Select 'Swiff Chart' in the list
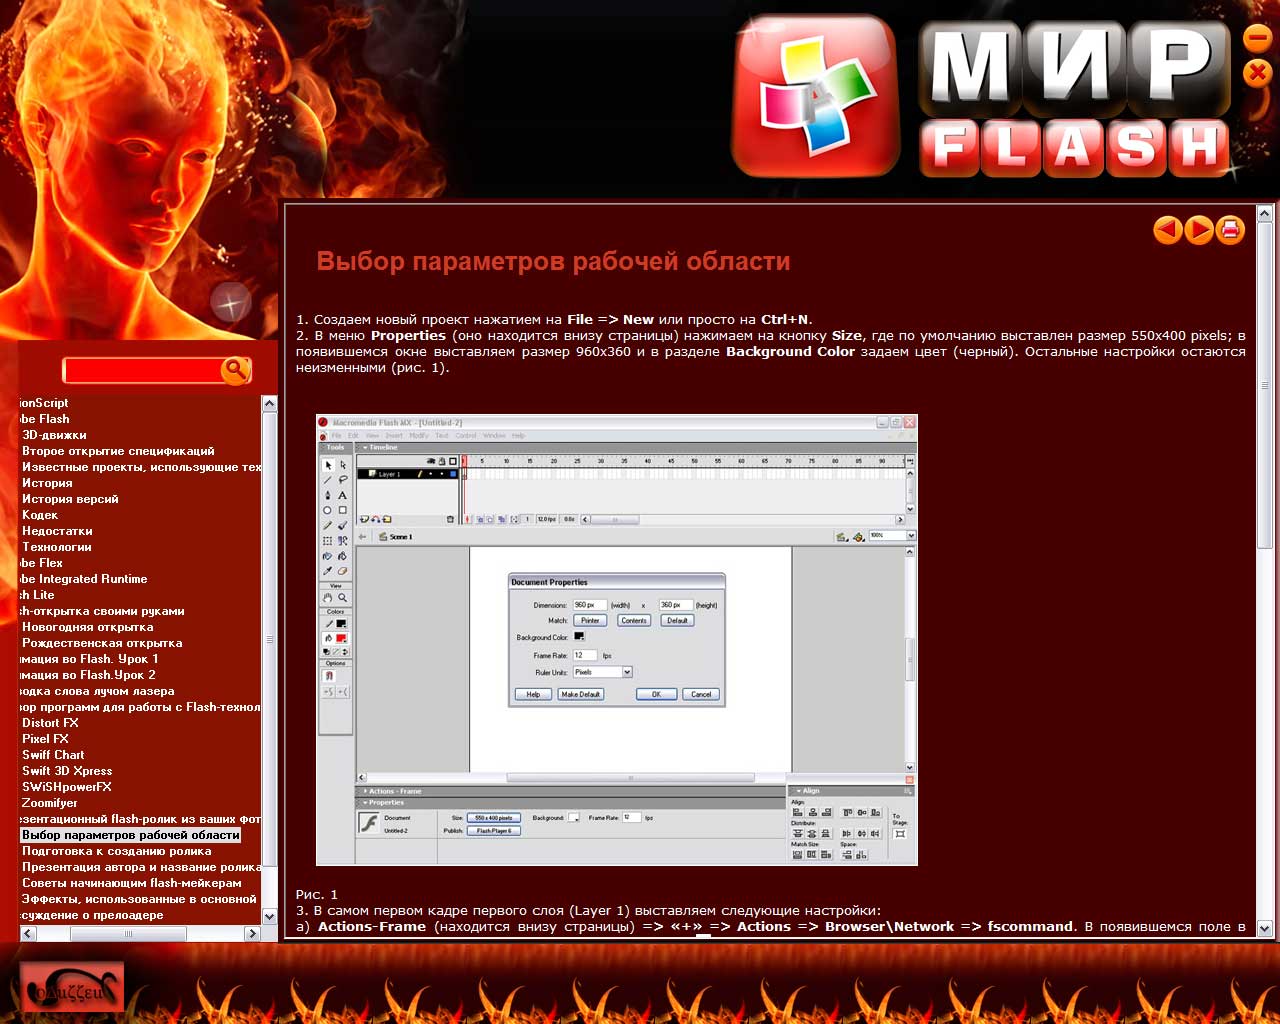This screenshot has height=1024, width=1280. (53, 755)
